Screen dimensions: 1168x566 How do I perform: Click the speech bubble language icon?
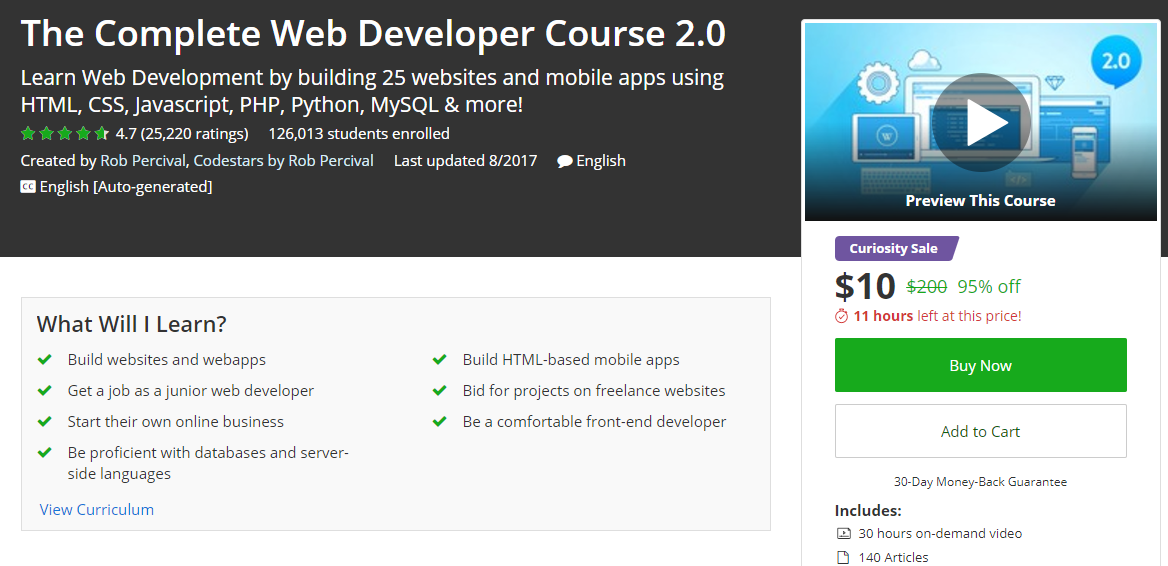pyautogui.click(x=565, y=161)
